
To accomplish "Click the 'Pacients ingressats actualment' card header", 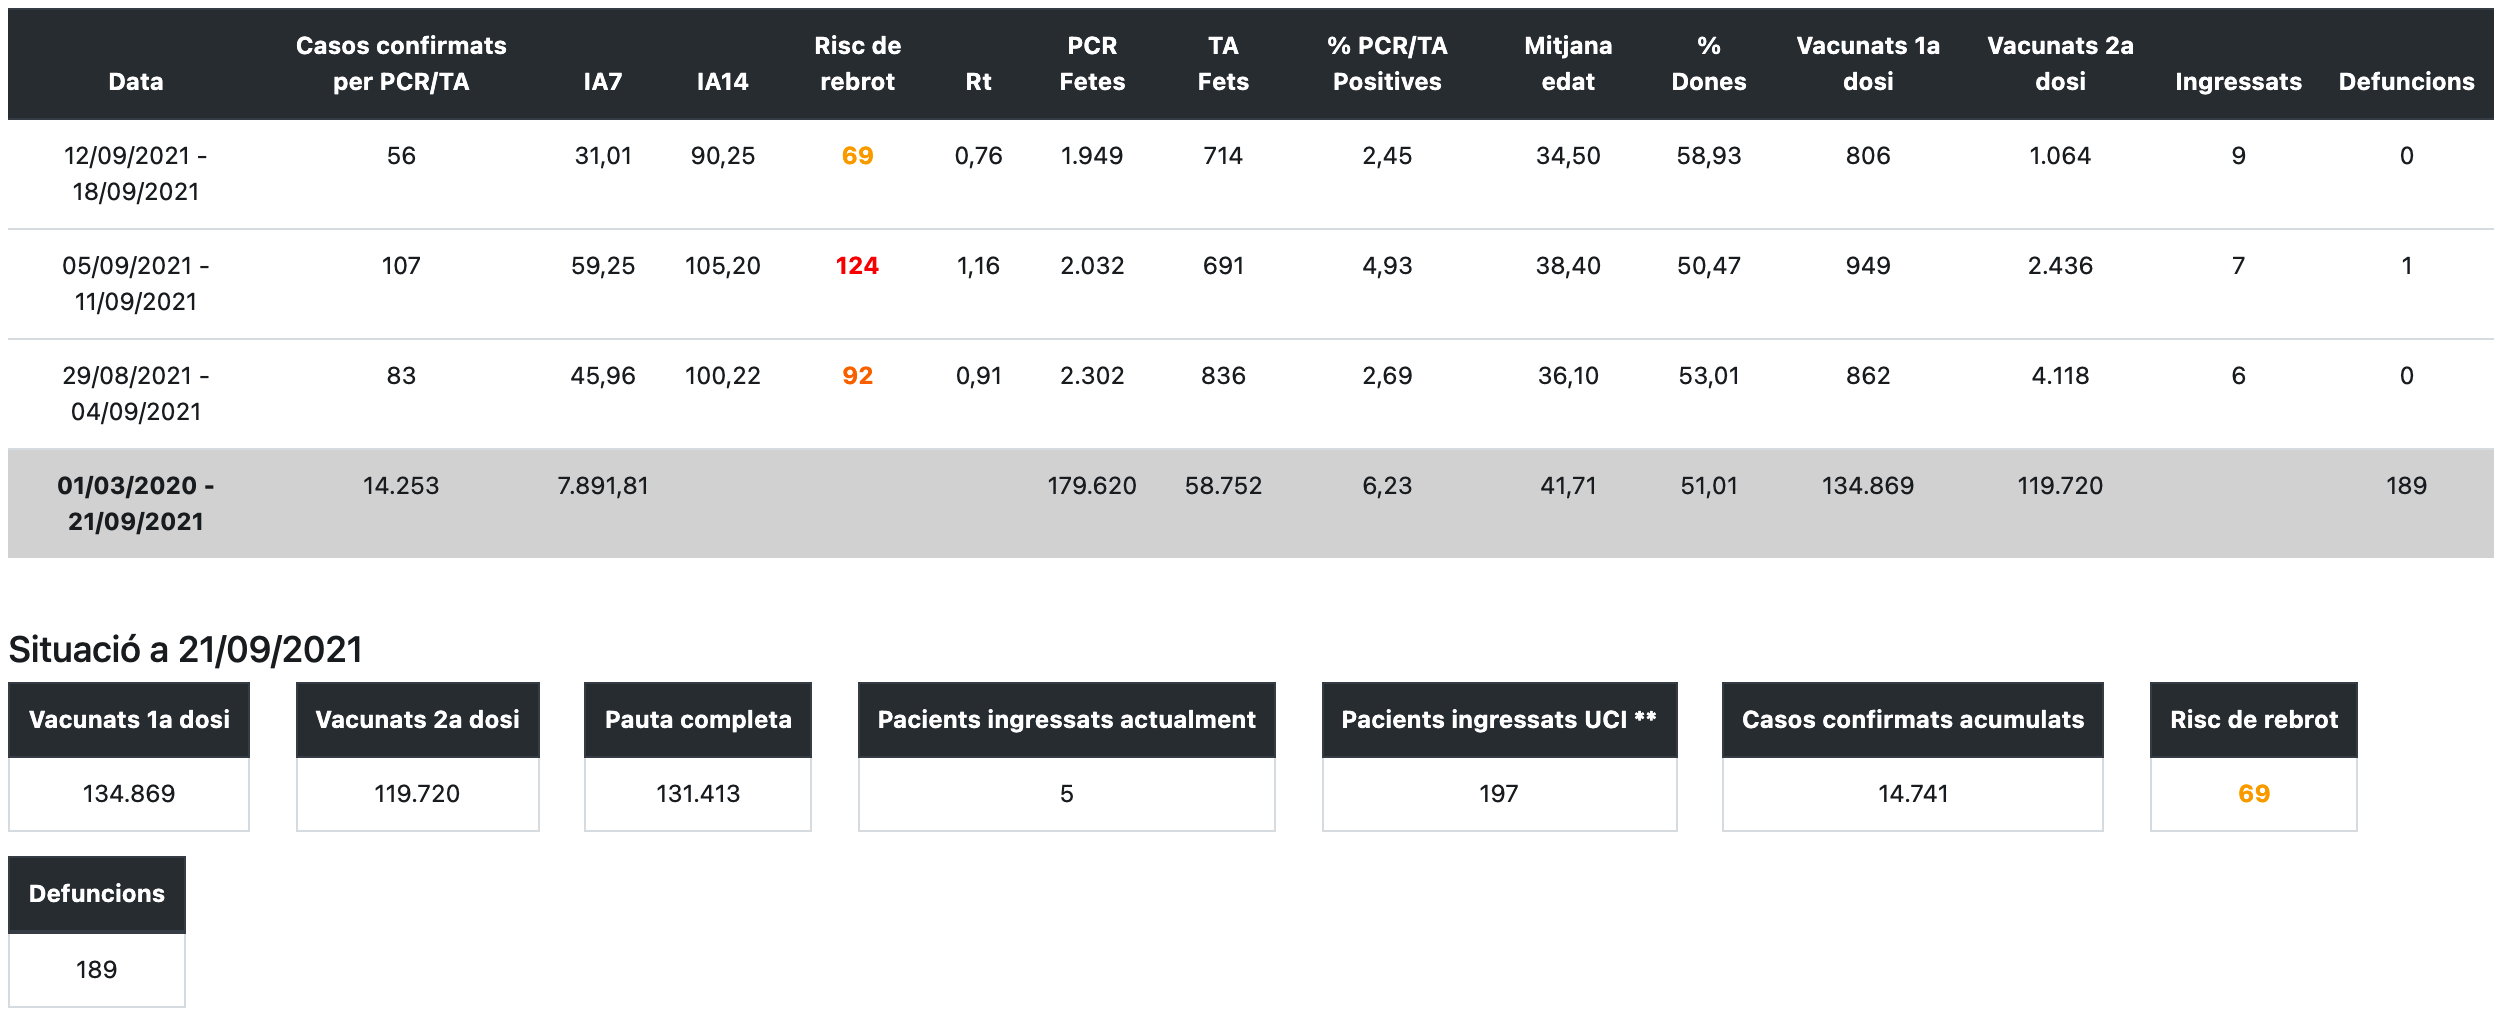I will click(1066, 720).
